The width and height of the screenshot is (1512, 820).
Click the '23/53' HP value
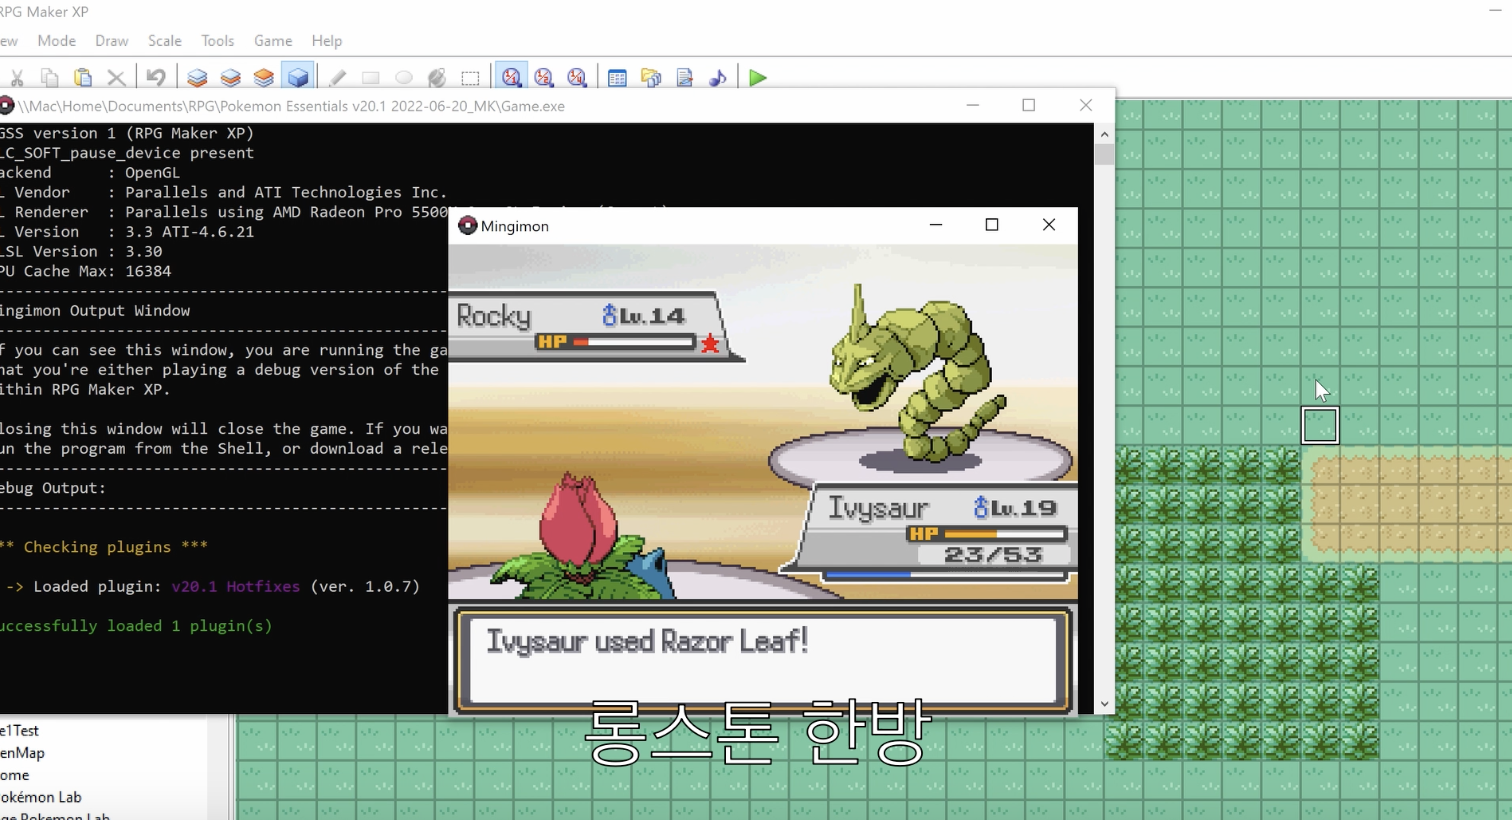(994, 555)
